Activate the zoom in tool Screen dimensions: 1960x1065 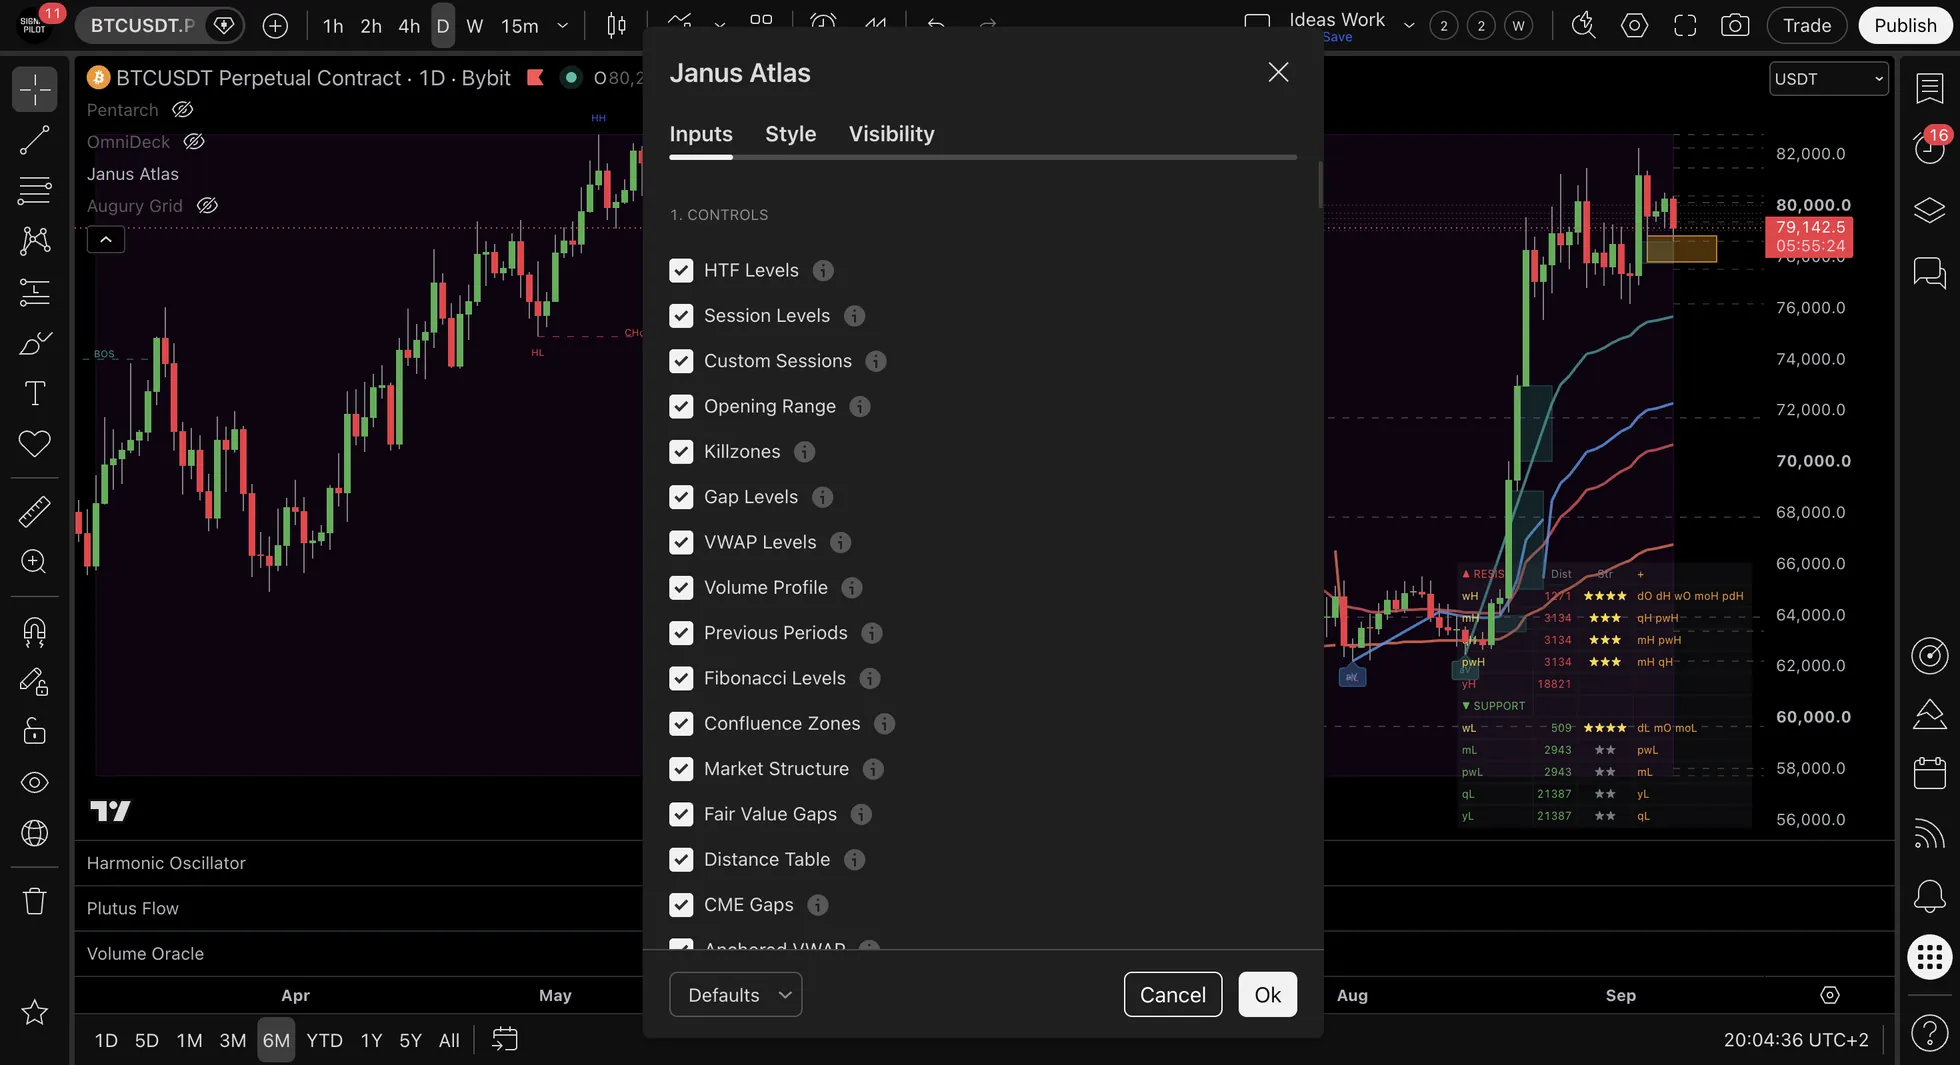35,561
